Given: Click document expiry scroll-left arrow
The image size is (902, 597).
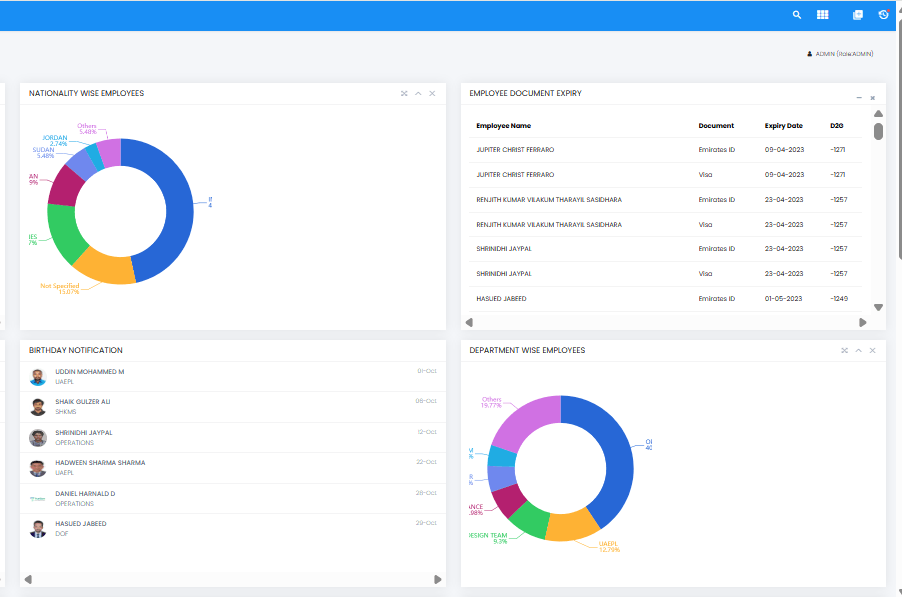Looking at the screenshot, I should 469,322.
